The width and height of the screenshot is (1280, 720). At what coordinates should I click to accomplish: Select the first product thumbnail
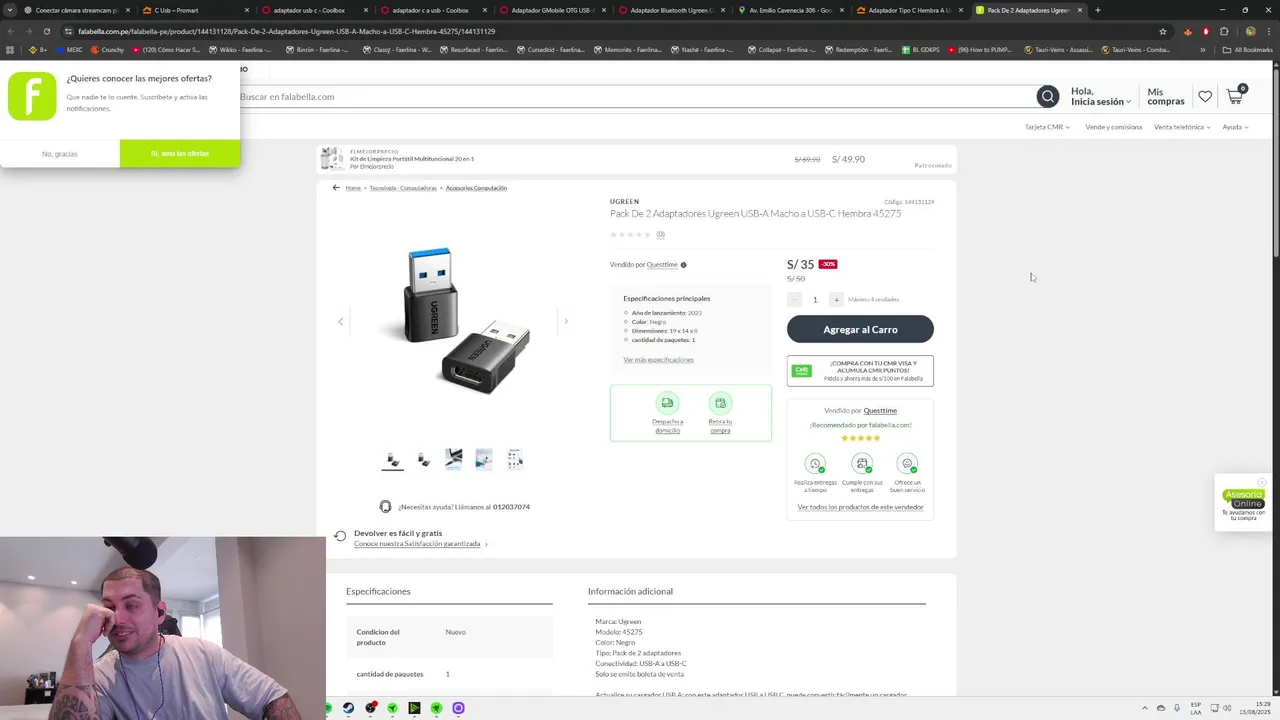pyautogui.click(x=393, y=459)
